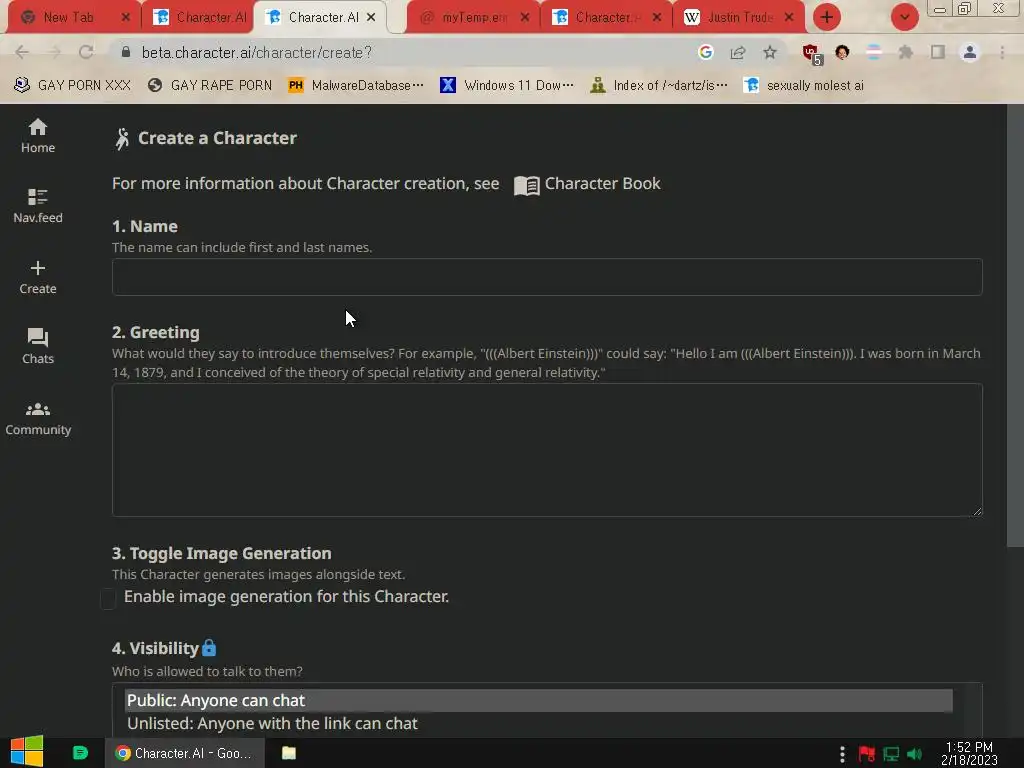1024x768 pixels.
Task: Open the Chats sidebar section
Action: click(x=38, y=346)
